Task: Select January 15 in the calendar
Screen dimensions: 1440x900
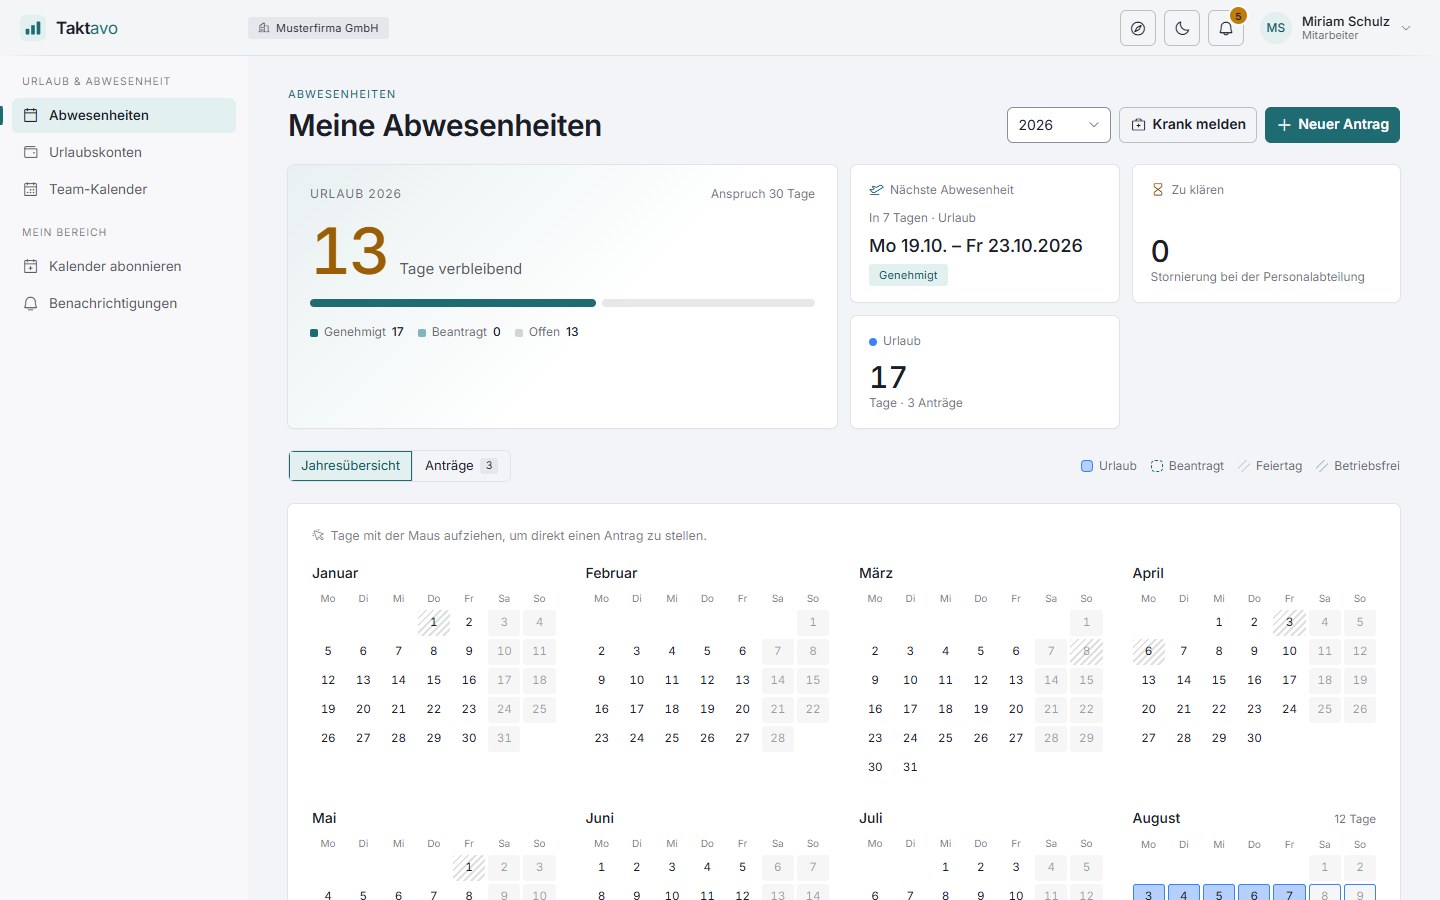Action: [434, 680]
